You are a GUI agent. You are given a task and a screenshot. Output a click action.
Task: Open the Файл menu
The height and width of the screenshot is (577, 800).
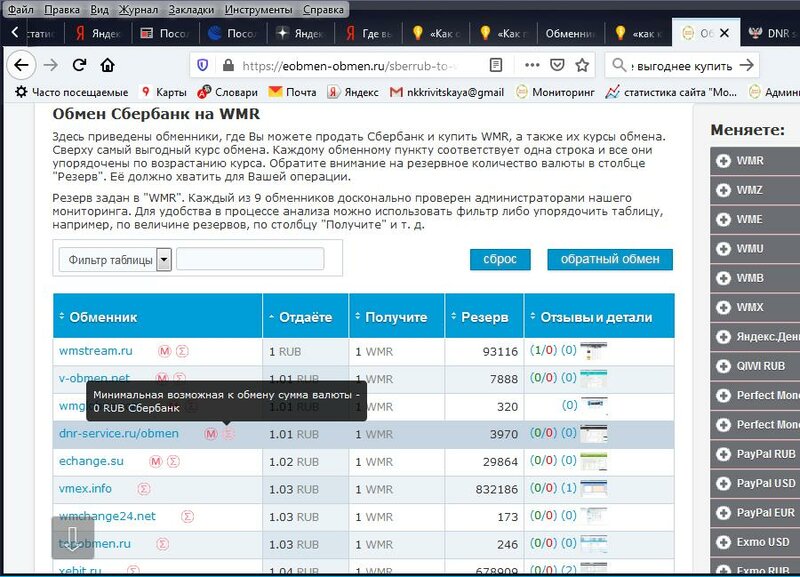[x=21, y=10]
